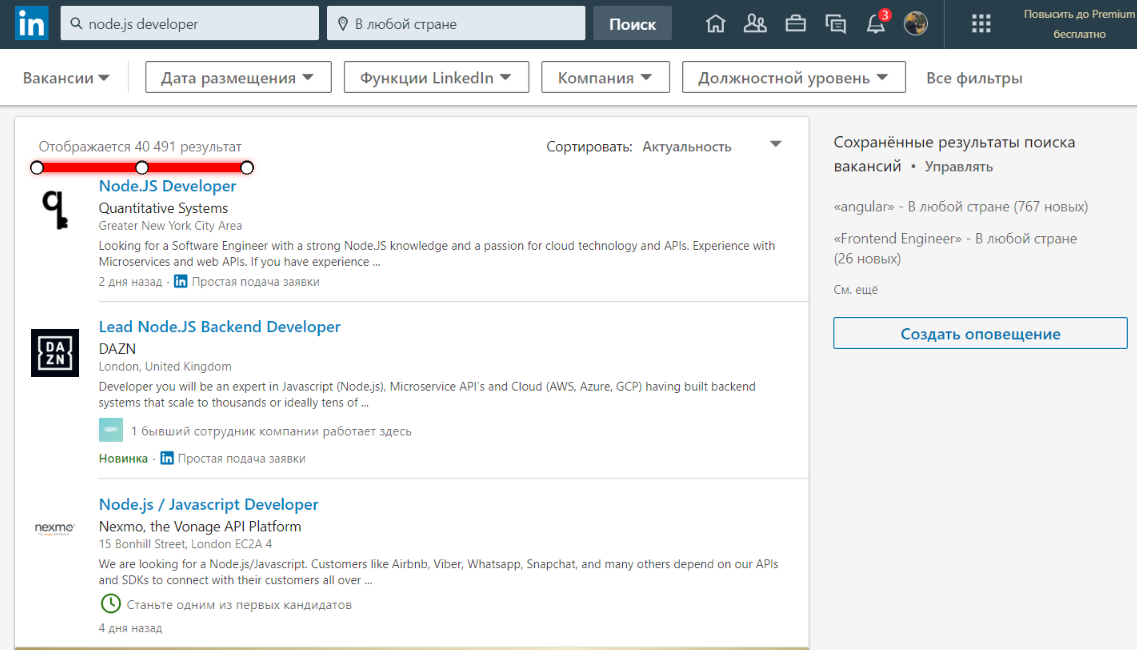This screenshot has height=650, width=1137.
Task: Open the Jobs briefcase icon
Action: click(x=795, y=24)
